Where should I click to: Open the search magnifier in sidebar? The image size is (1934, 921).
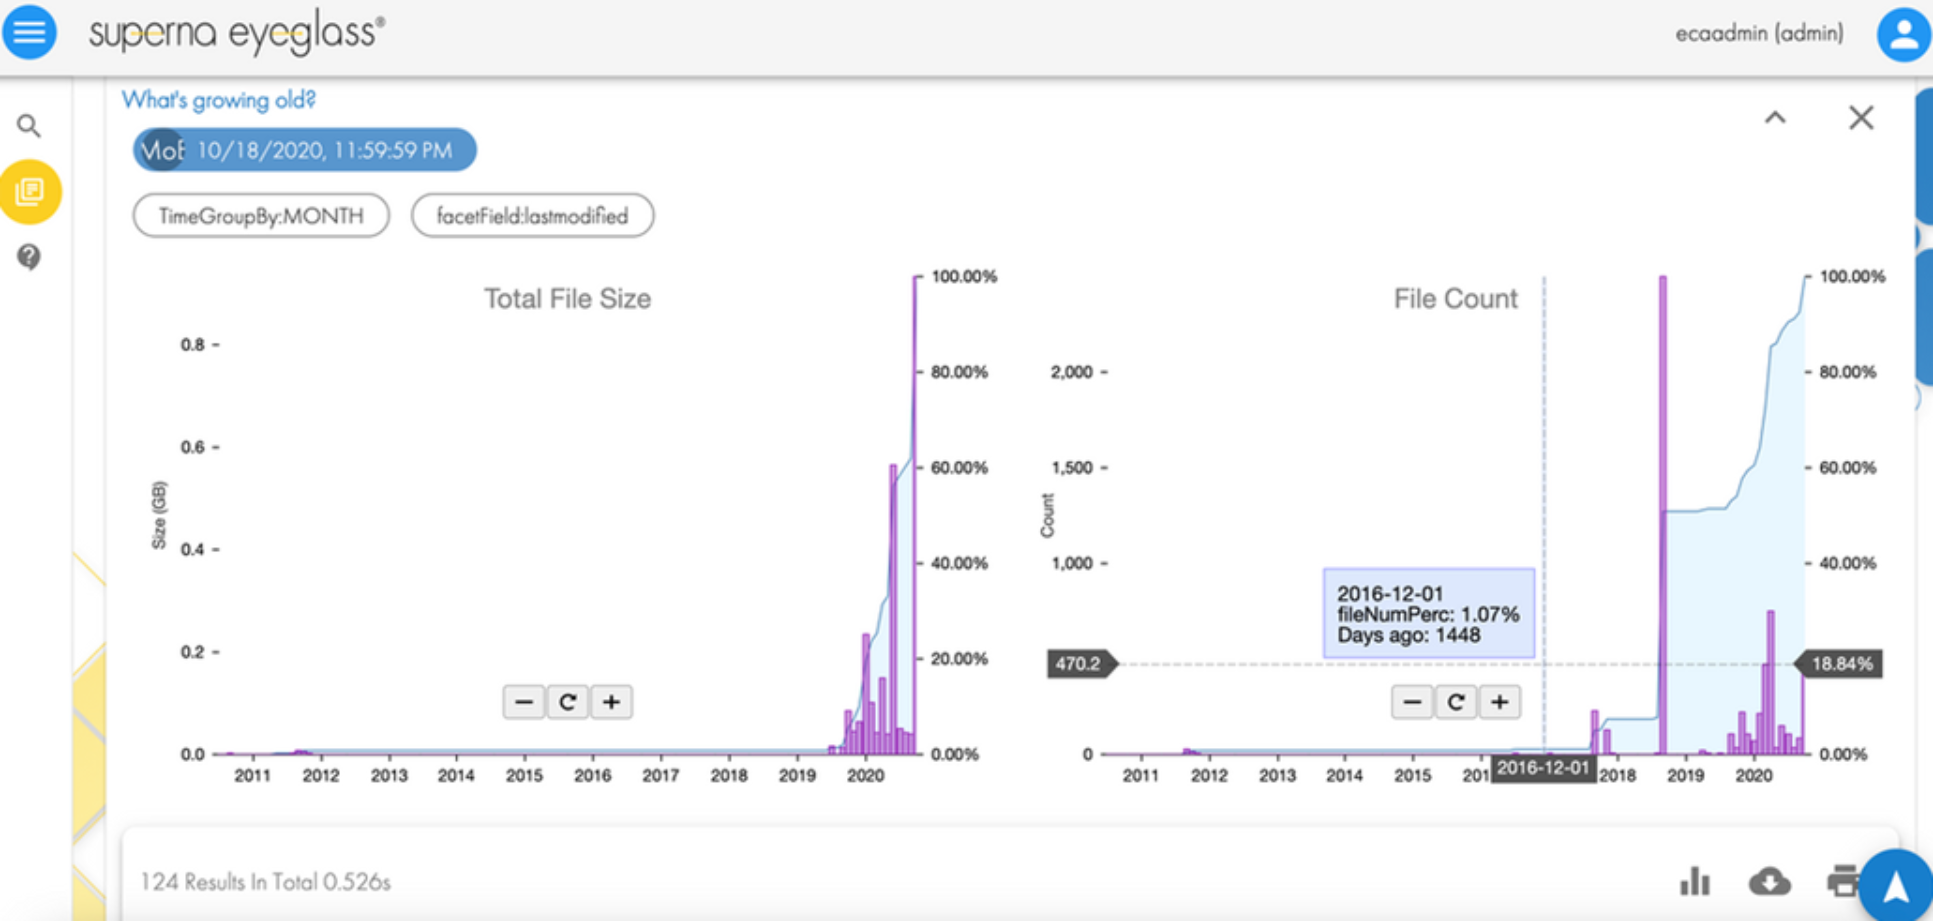pyautogui.click(x=29, y=126)
